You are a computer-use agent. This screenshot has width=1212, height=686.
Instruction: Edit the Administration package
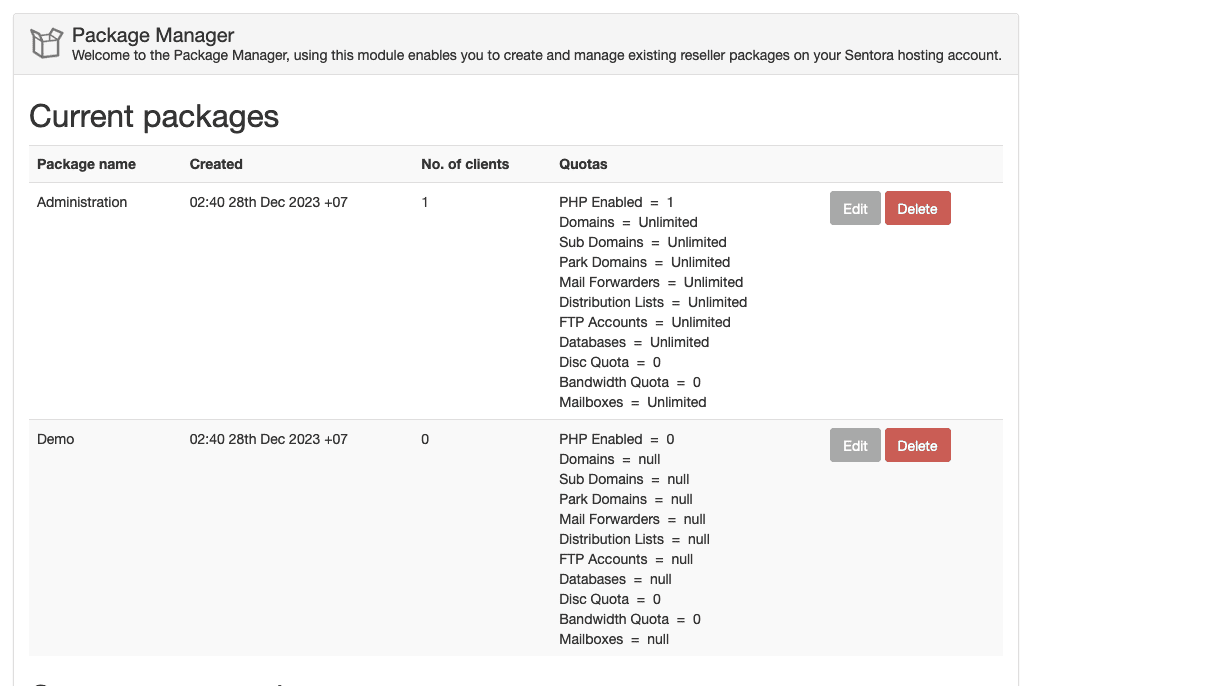click(855, 209)
